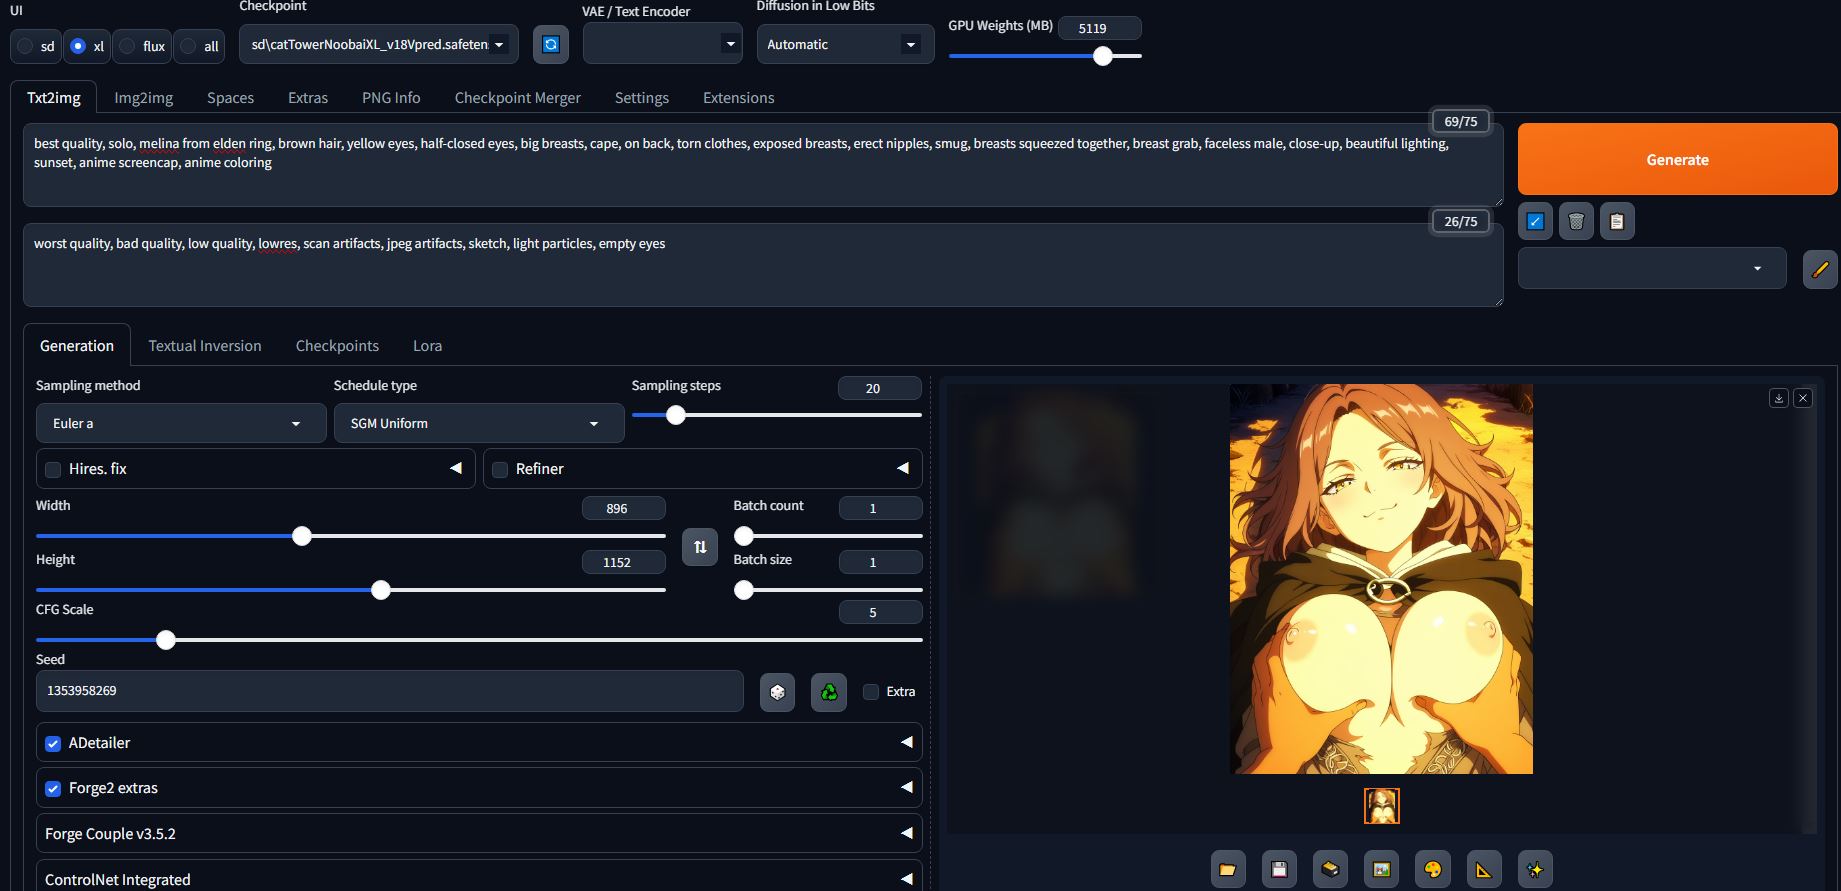
Task: Focus the Width value field showing 896
Action: (624, 508)
